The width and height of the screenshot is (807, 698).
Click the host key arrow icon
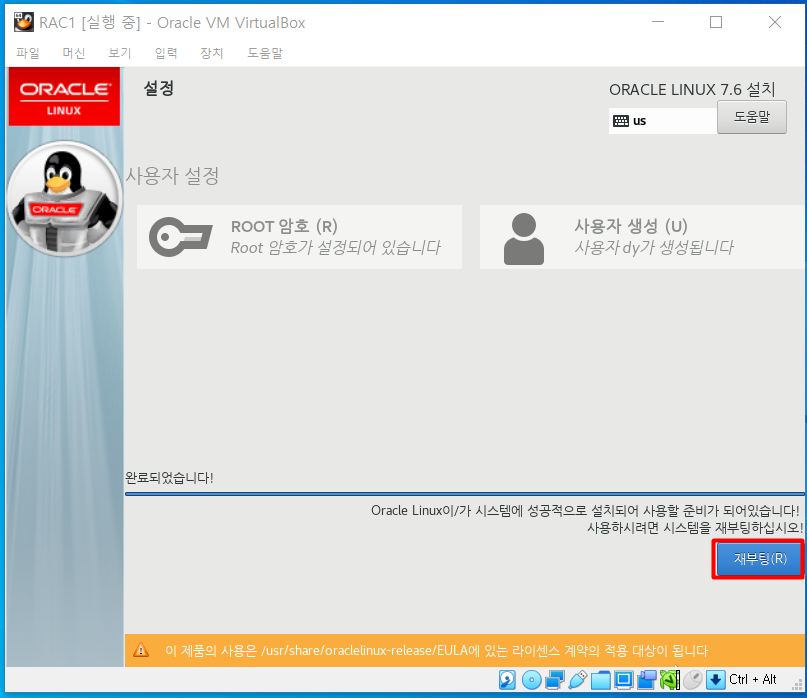tap(715, 679)
